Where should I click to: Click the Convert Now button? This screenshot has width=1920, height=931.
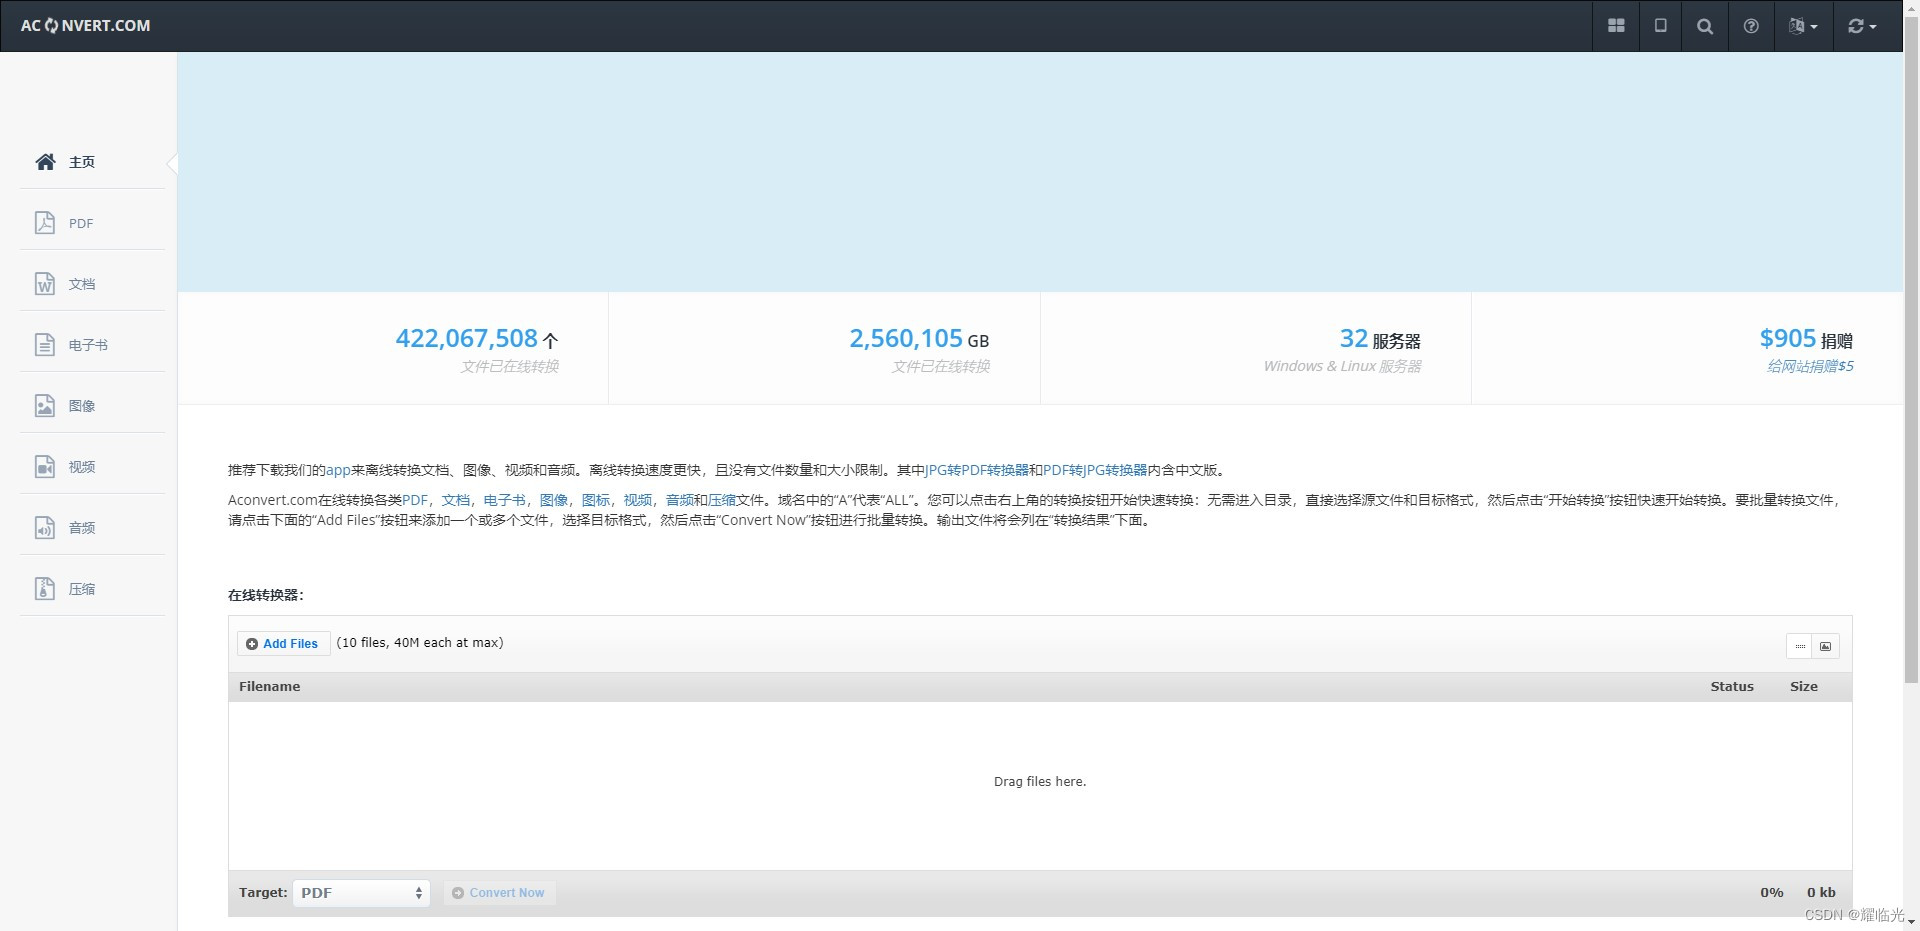pyautogui.click(x=499, y=893)
